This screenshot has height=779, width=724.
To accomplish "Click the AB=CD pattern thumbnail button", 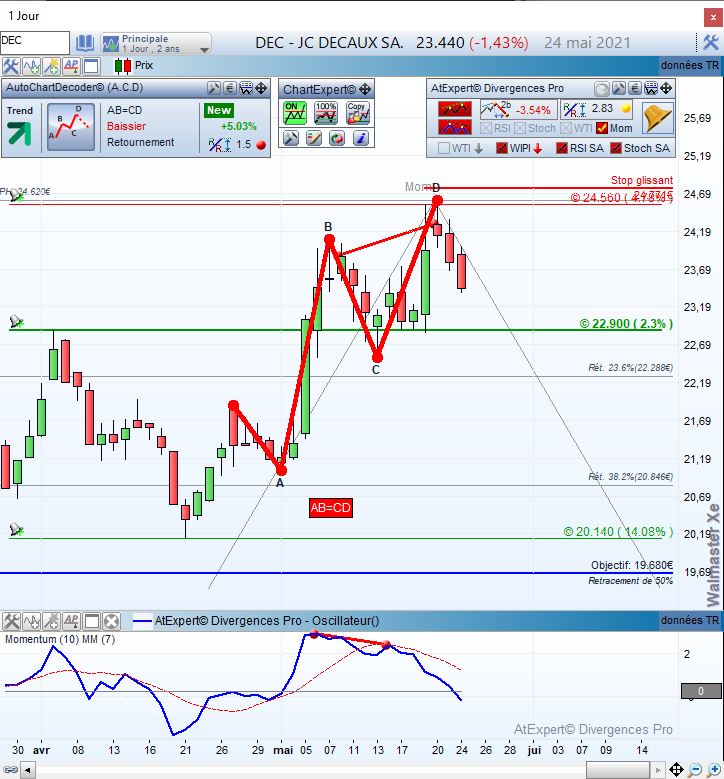I will 71,127.
